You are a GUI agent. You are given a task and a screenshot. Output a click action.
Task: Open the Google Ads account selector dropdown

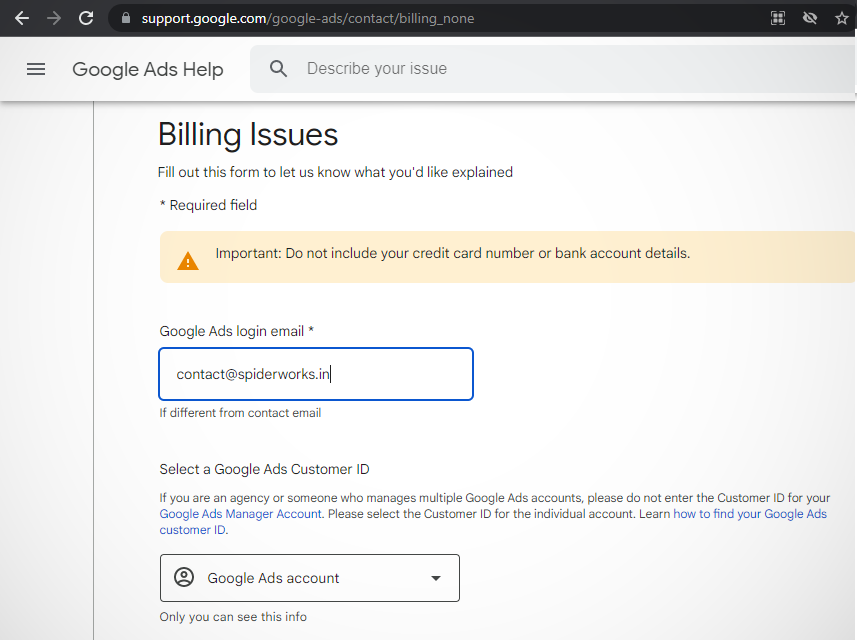(x=309, y=577)
